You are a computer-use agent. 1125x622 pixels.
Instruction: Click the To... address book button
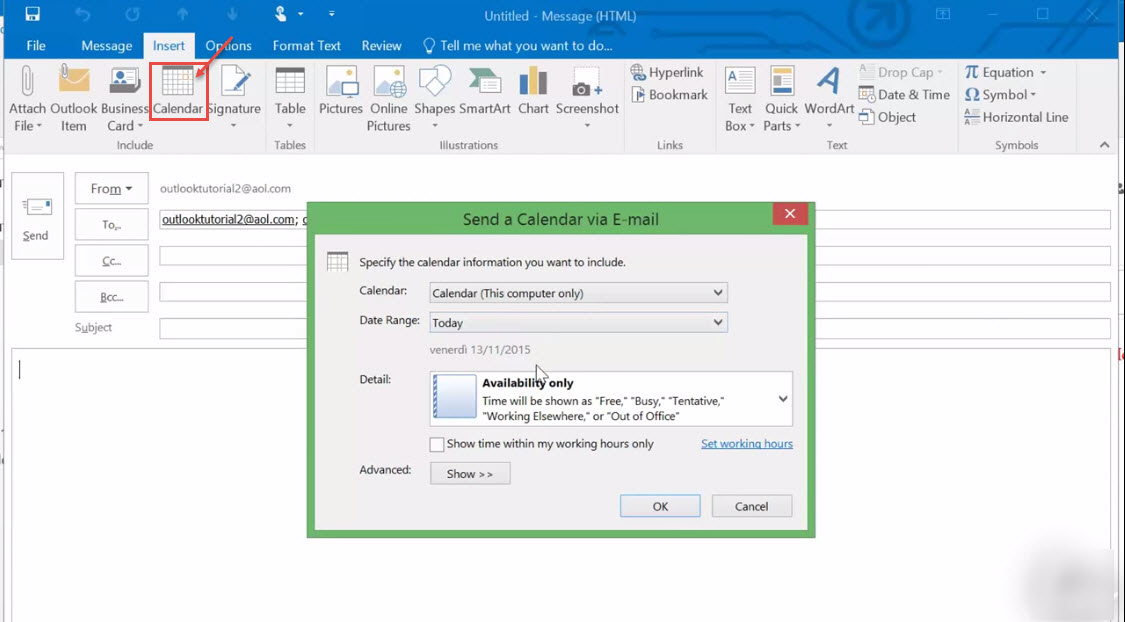click(x=111, y=225)
